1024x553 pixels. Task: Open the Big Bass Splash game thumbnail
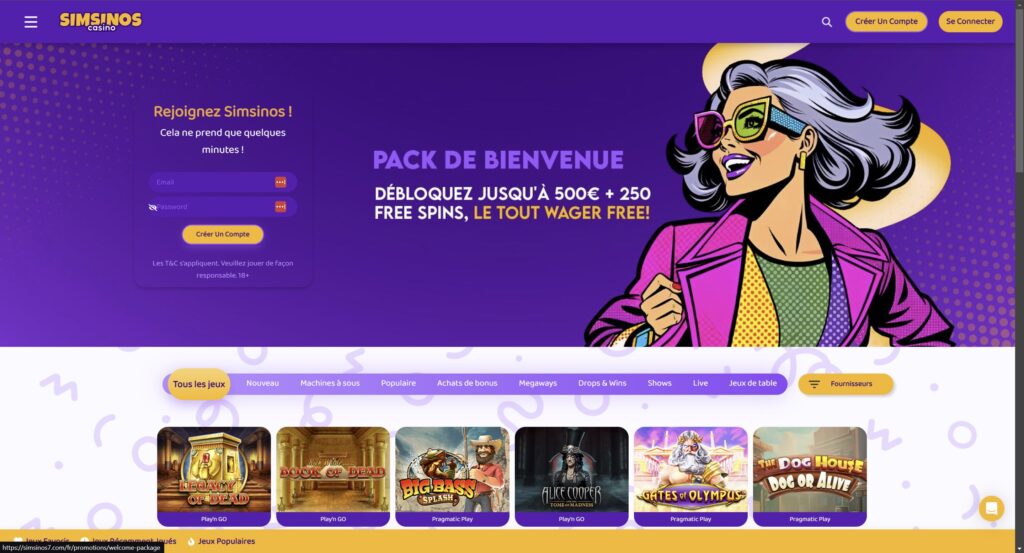(452, 476)
